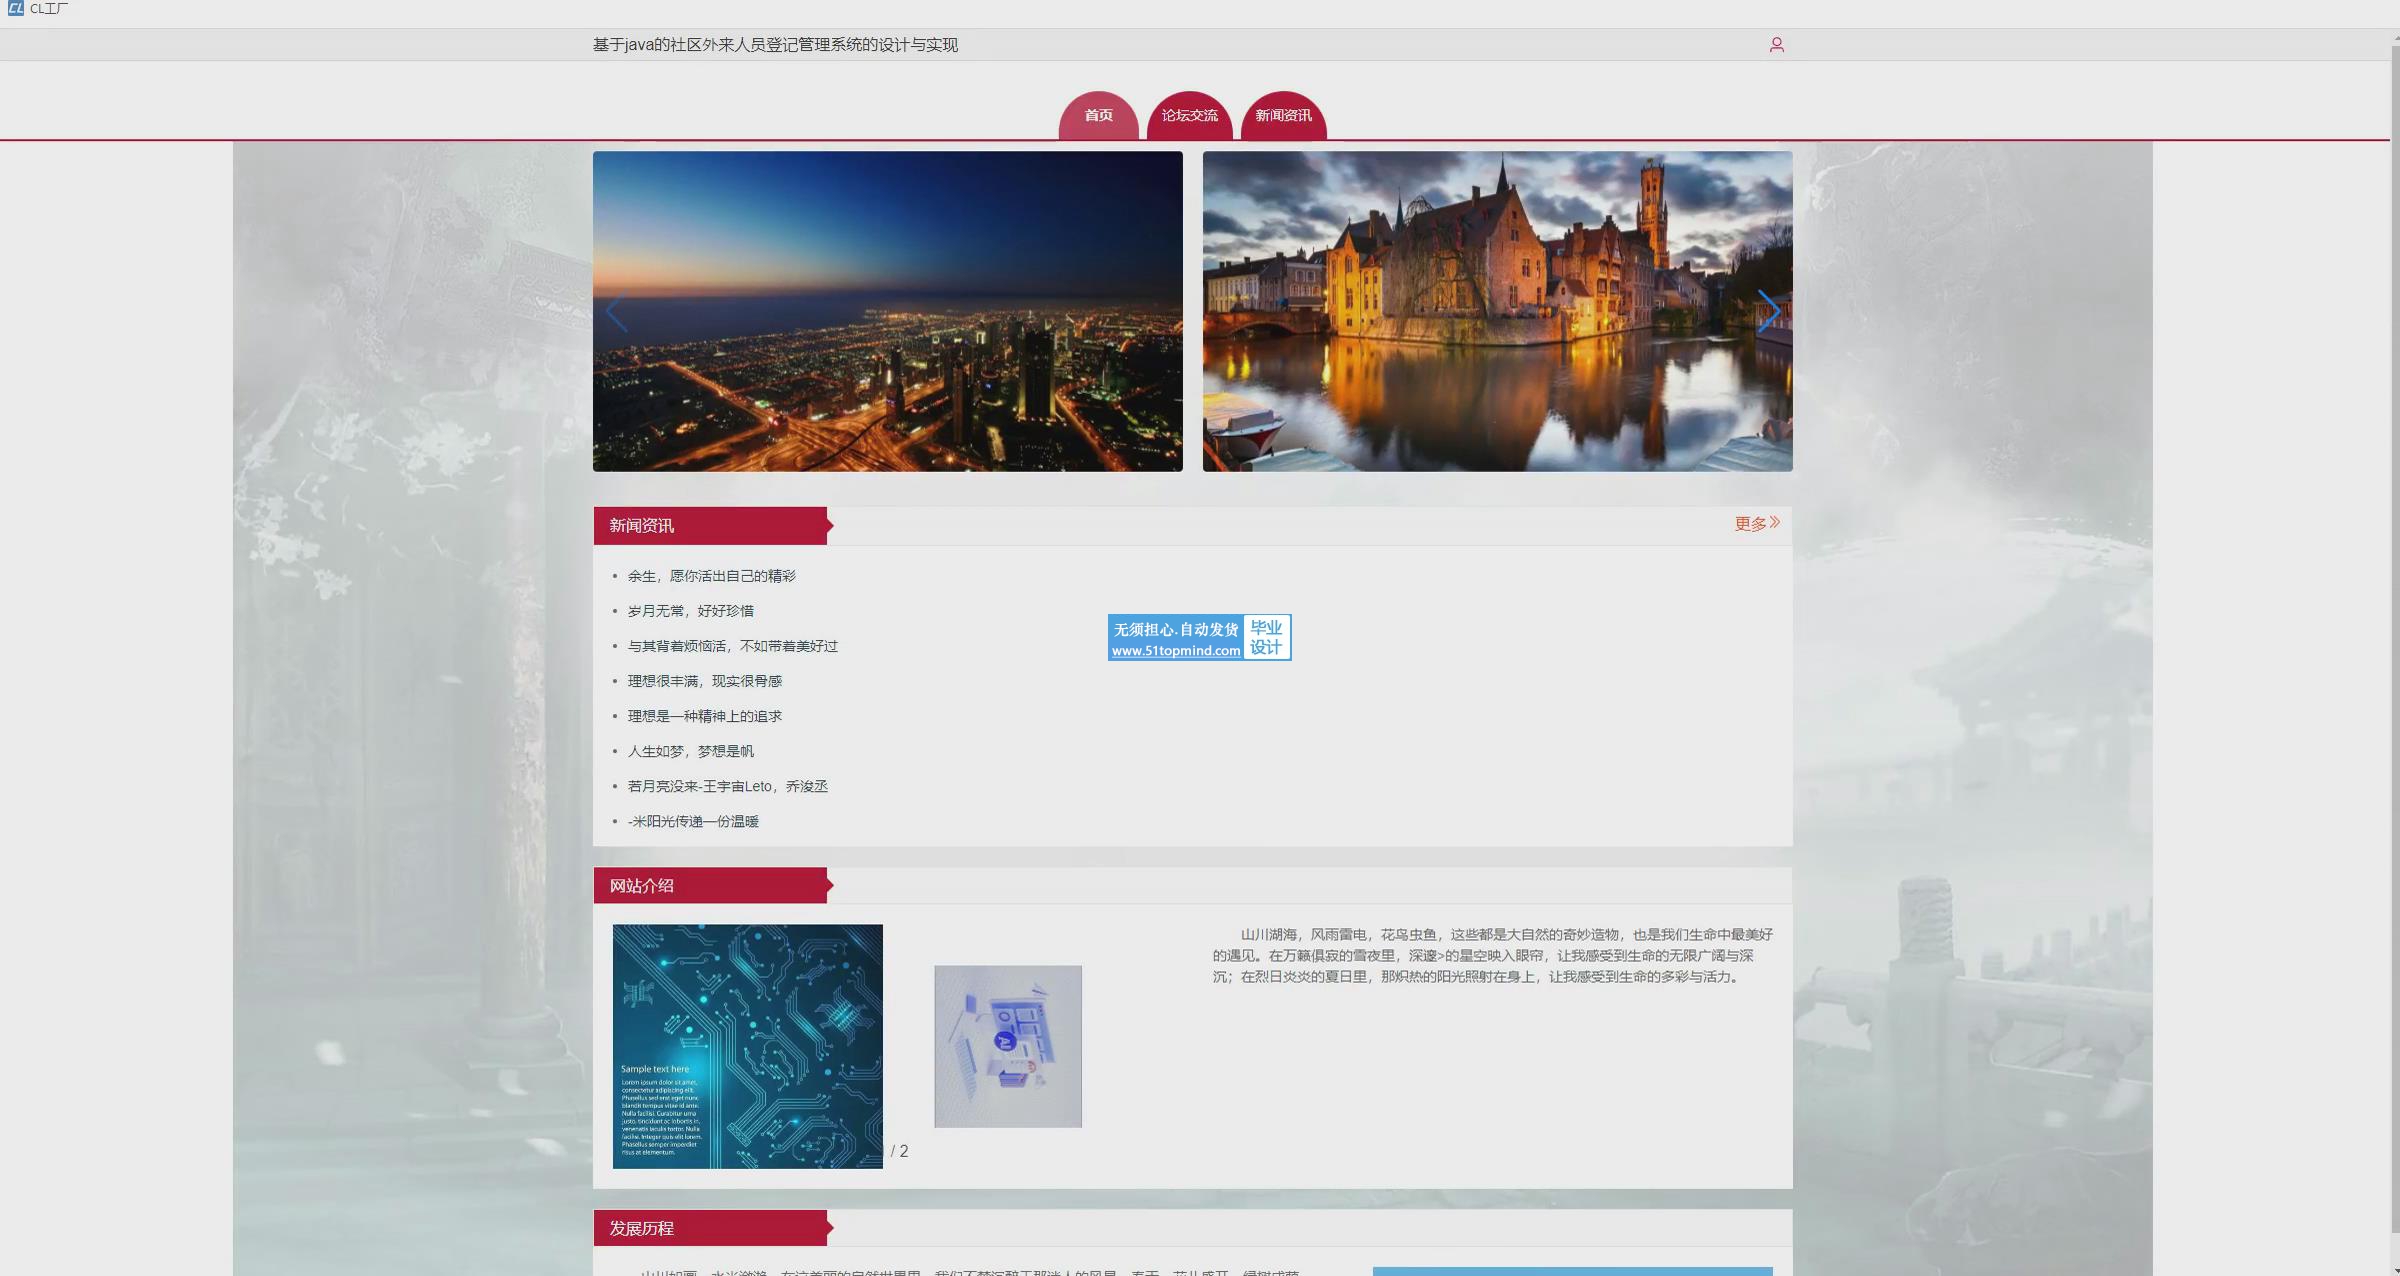
Task: Click the user profile icon
Action: click(x=1776, y=45)
